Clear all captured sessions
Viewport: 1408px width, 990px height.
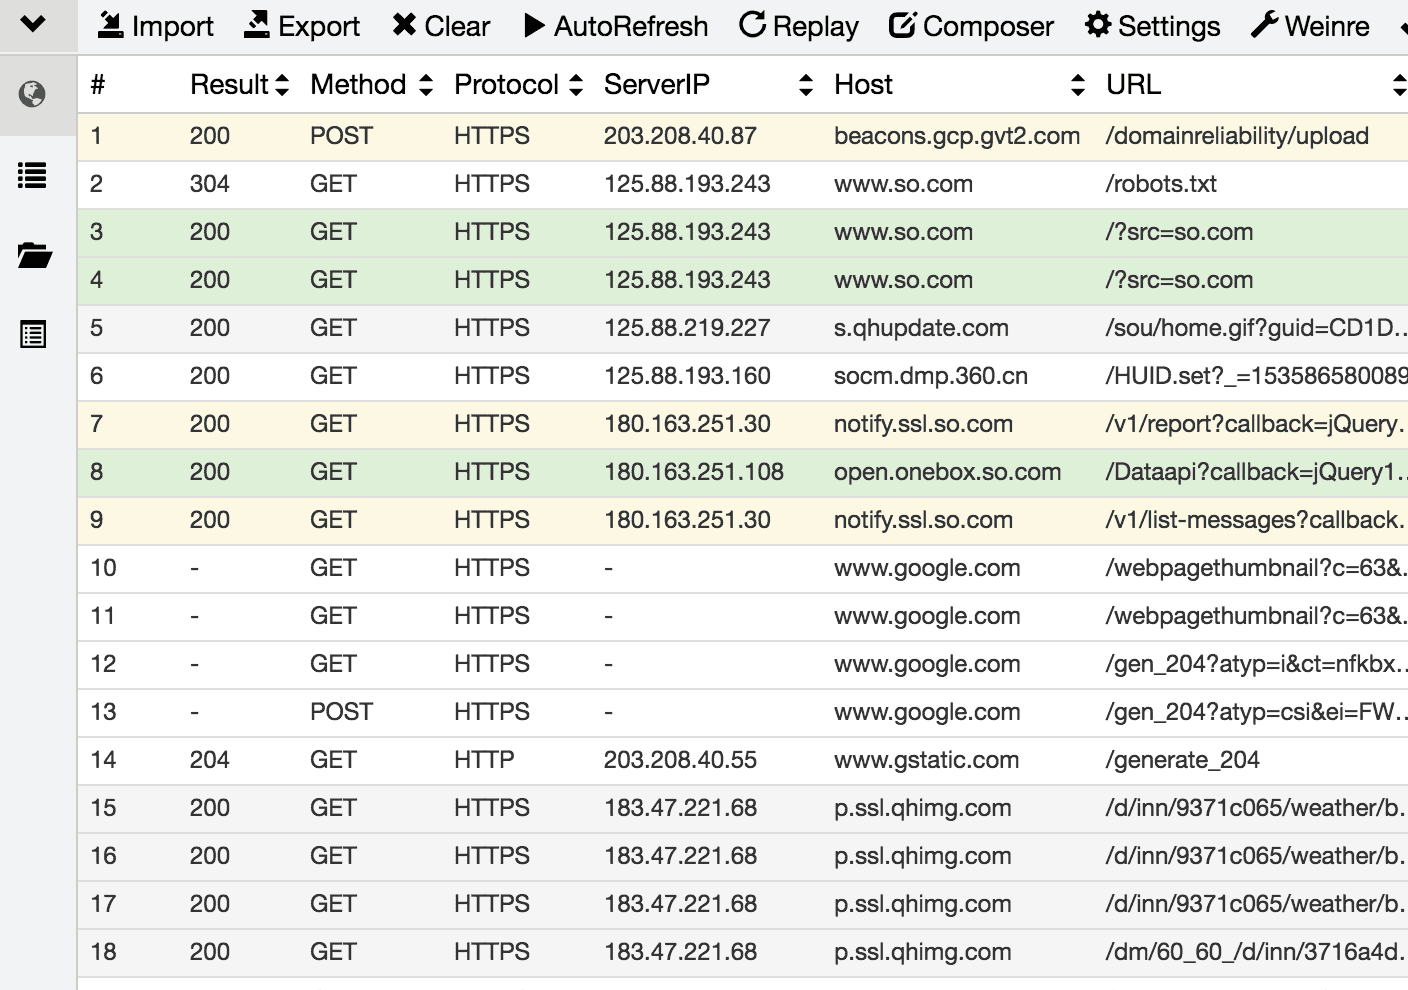(x=441, y=26)
